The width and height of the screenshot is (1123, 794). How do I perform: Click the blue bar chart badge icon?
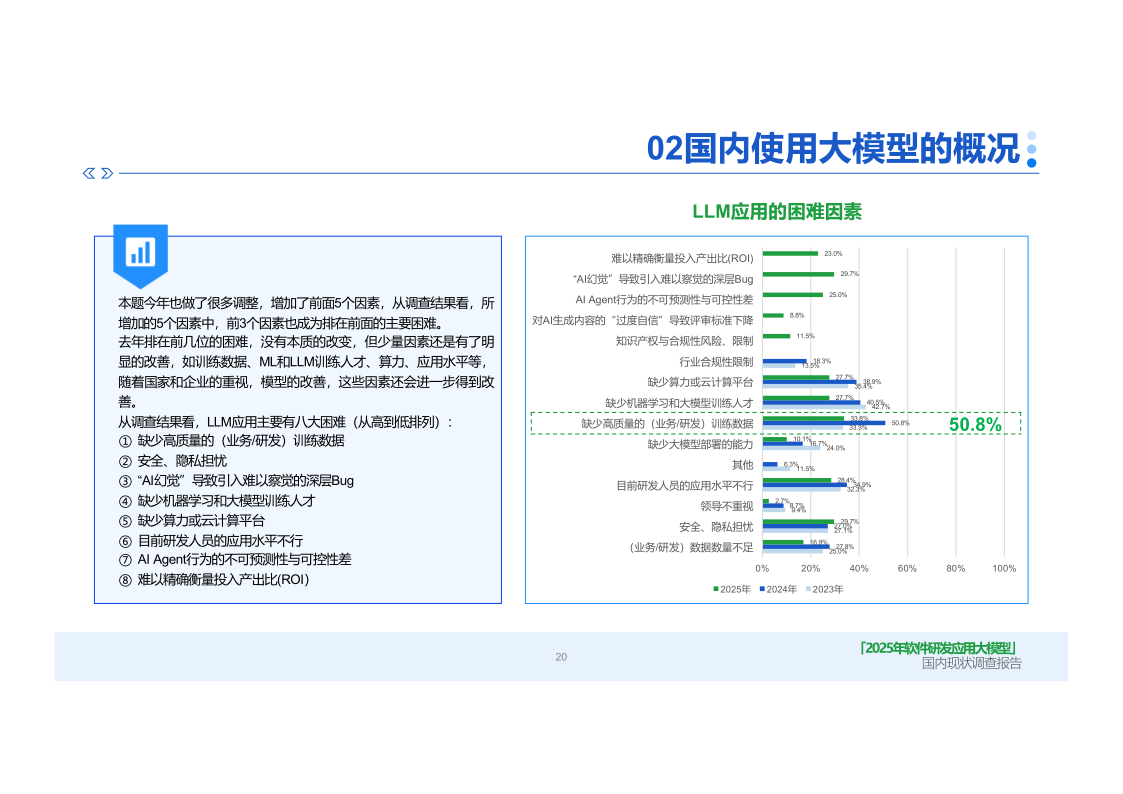coord(140,256)
